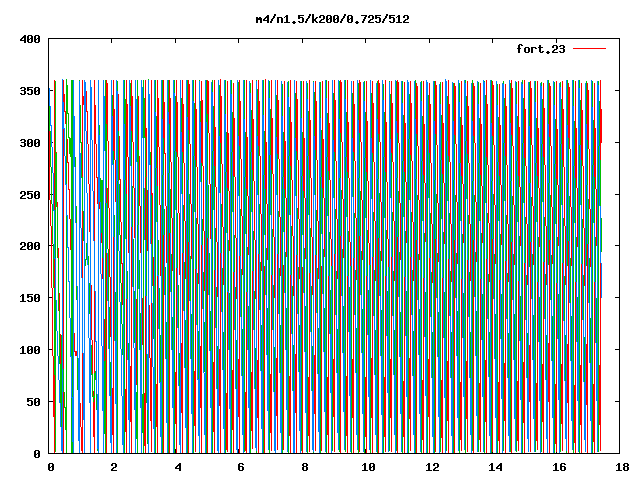The image size is (640, 480).
Task: Click x-axis label 18
Action: click(622, 467)
